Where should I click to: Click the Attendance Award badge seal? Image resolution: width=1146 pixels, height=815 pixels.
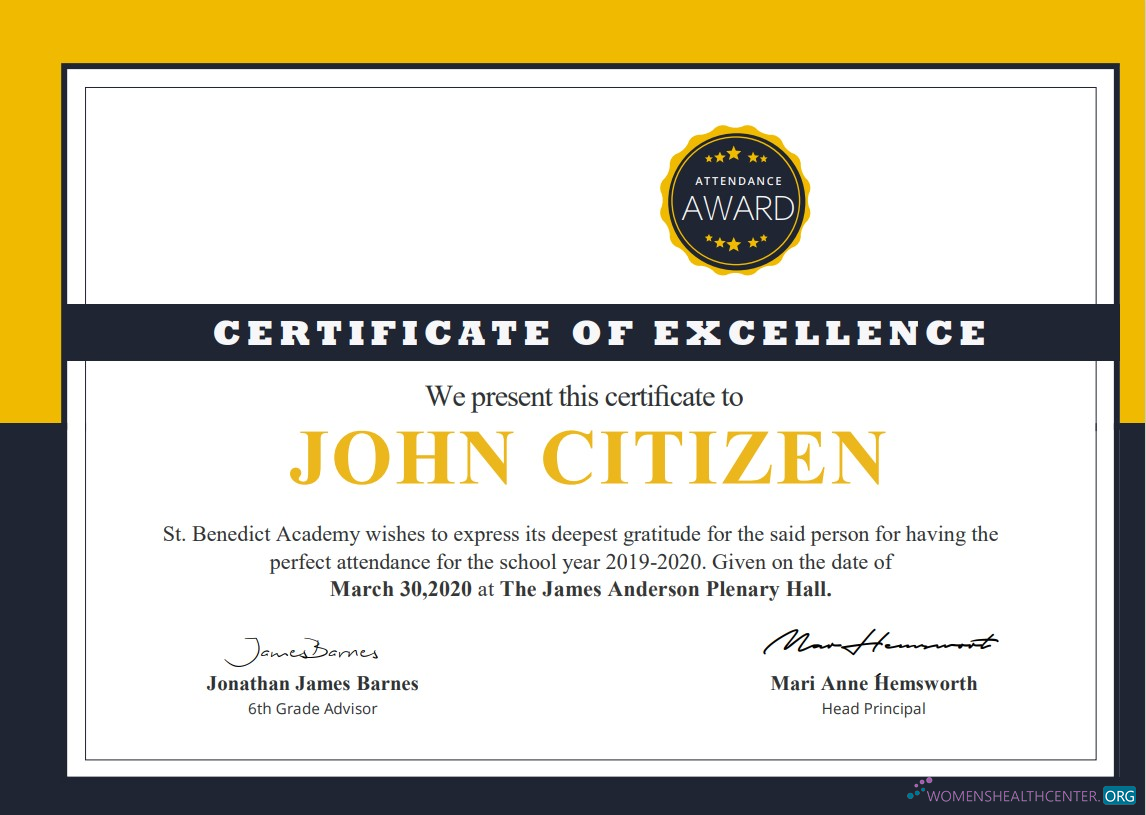(x=736, y=200)
